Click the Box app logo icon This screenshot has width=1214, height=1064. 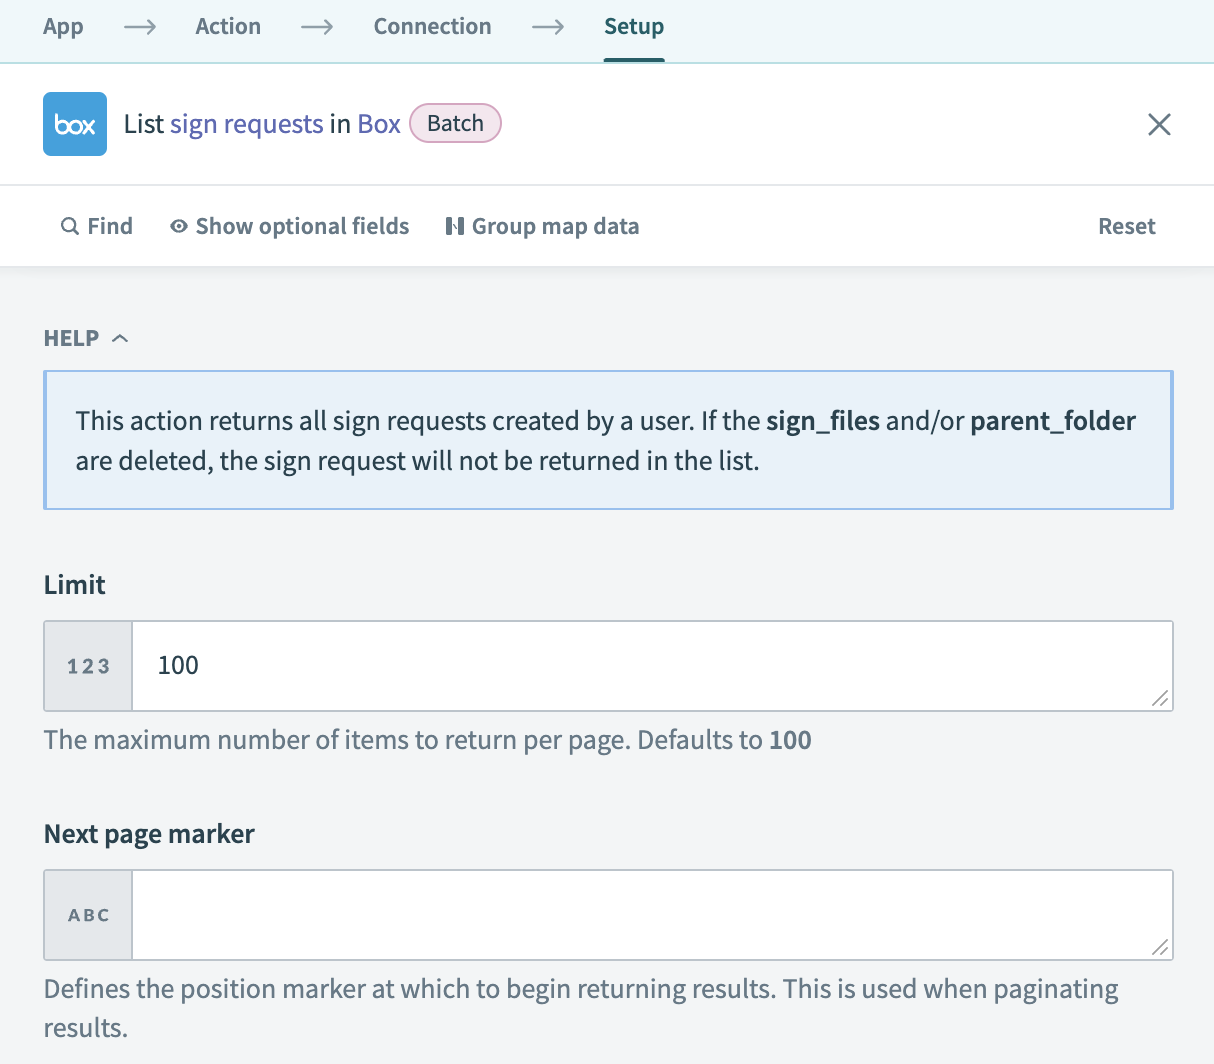[x=75, y=124]
